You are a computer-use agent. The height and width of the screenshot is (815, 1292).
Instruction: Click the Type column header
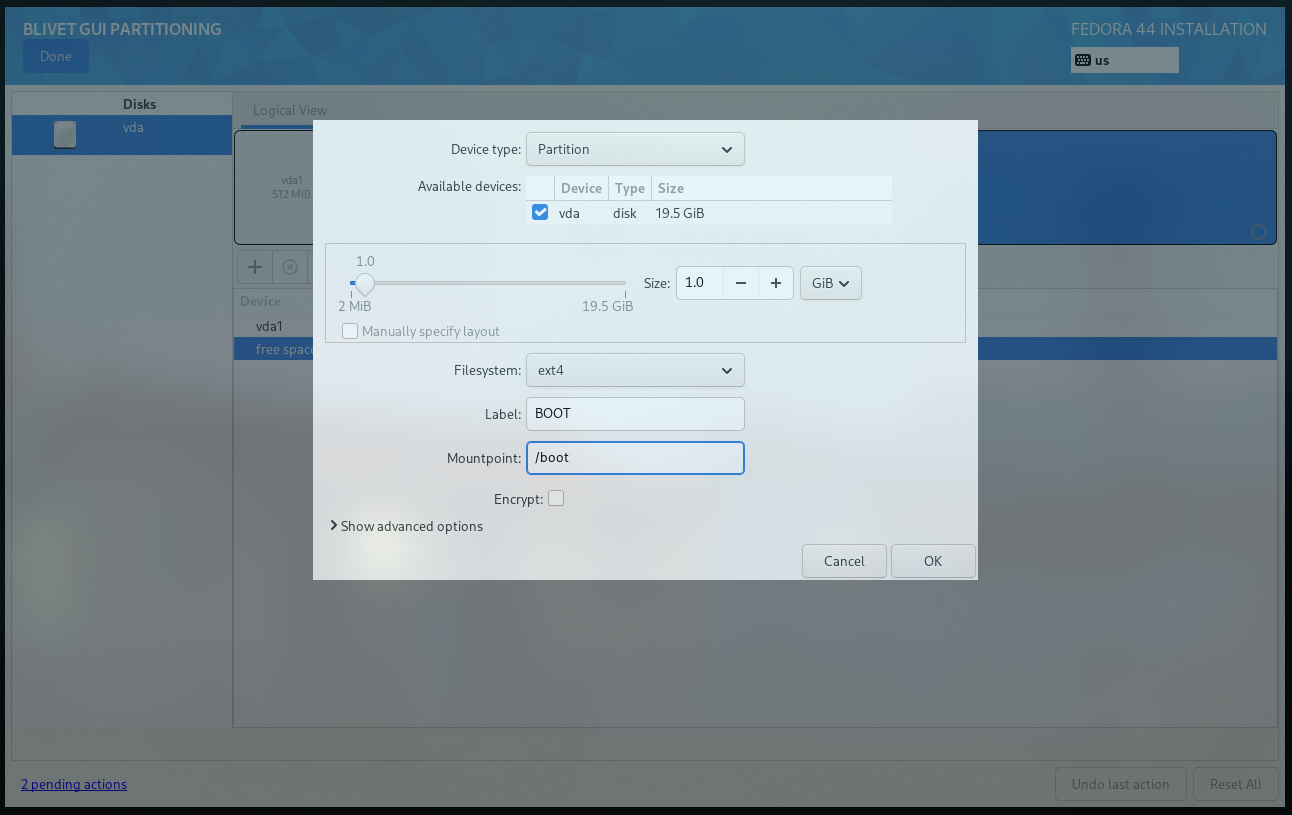630,188
